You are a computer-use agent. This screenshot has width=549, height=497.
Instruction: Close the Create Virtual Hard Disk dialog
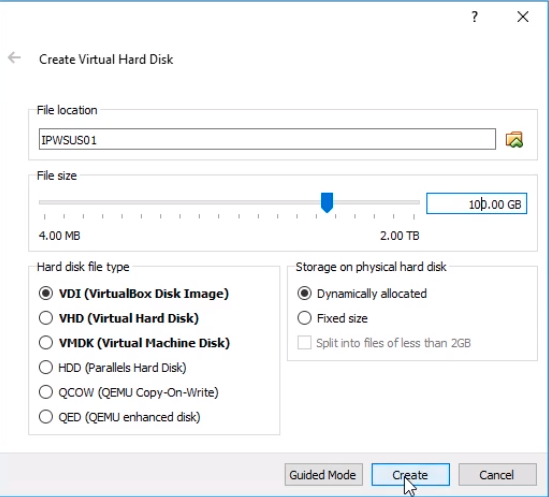[523, 16]
